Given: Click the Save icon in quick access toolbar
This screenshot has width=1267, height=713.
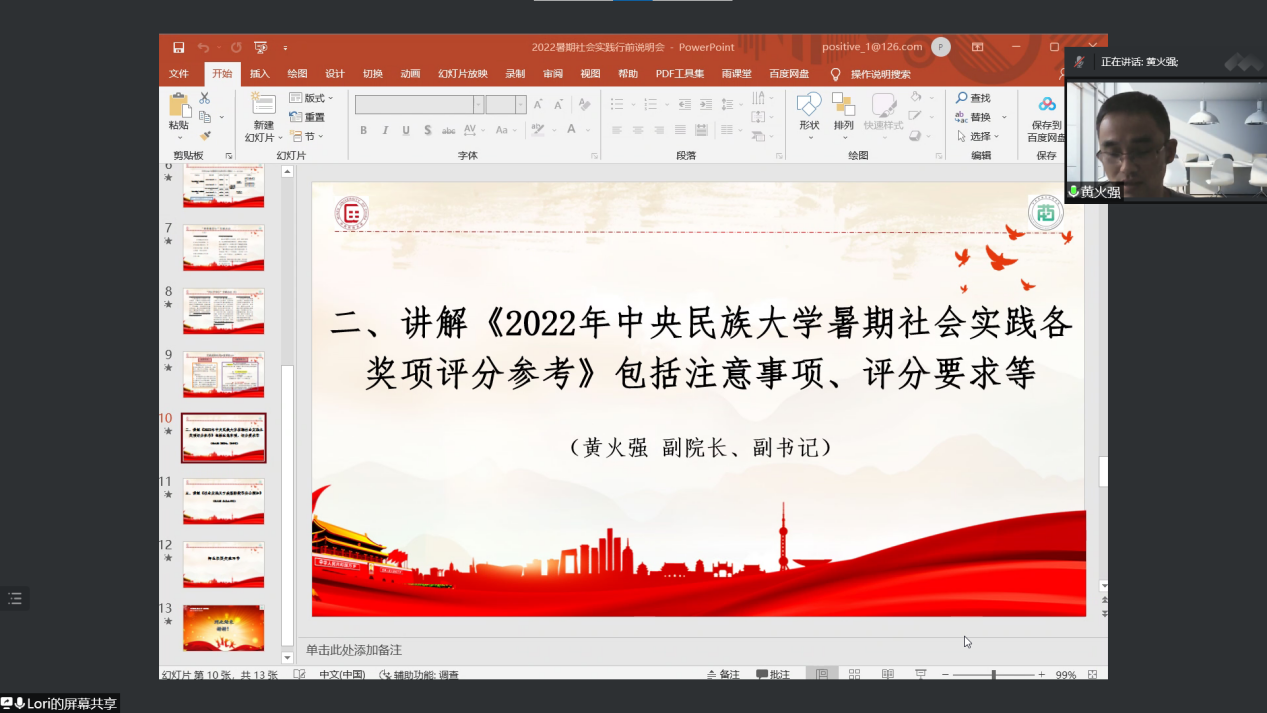Looking at the screenshot, I should [178, 47].
